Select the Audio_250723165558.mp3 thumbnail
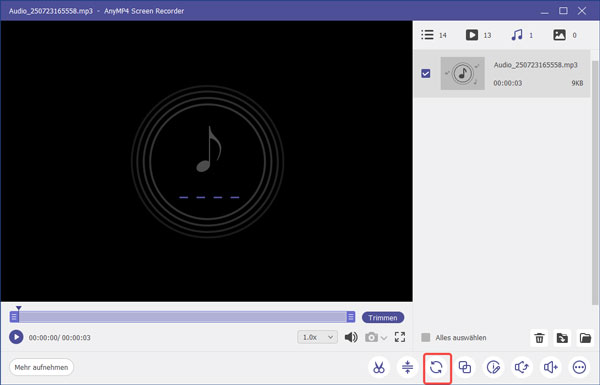Image resolution: width=600 pixels, height=385 pixels. click(462, 73)
